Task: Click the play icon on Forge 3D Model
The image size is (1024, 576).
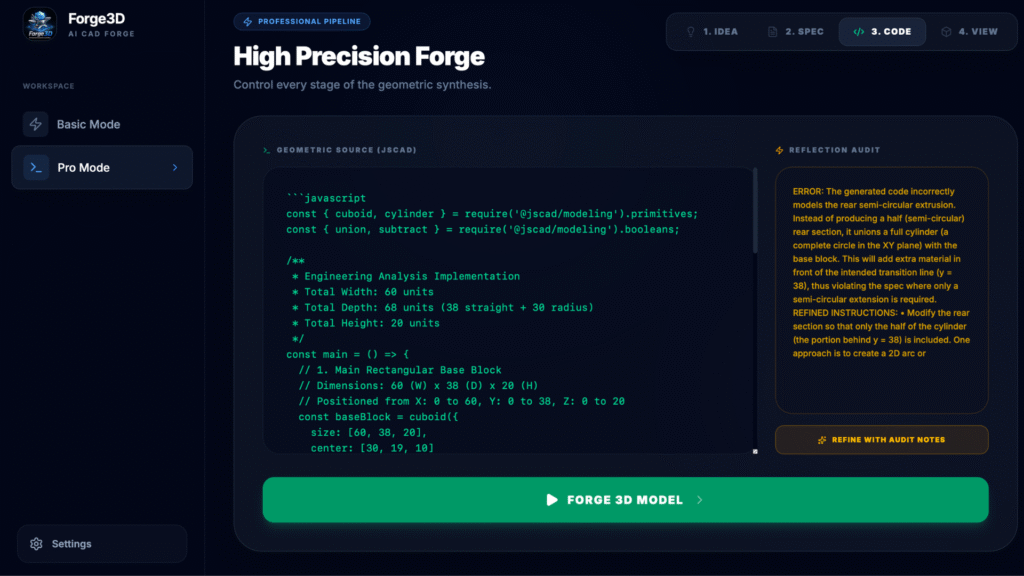Action: (x=552, y=500)
